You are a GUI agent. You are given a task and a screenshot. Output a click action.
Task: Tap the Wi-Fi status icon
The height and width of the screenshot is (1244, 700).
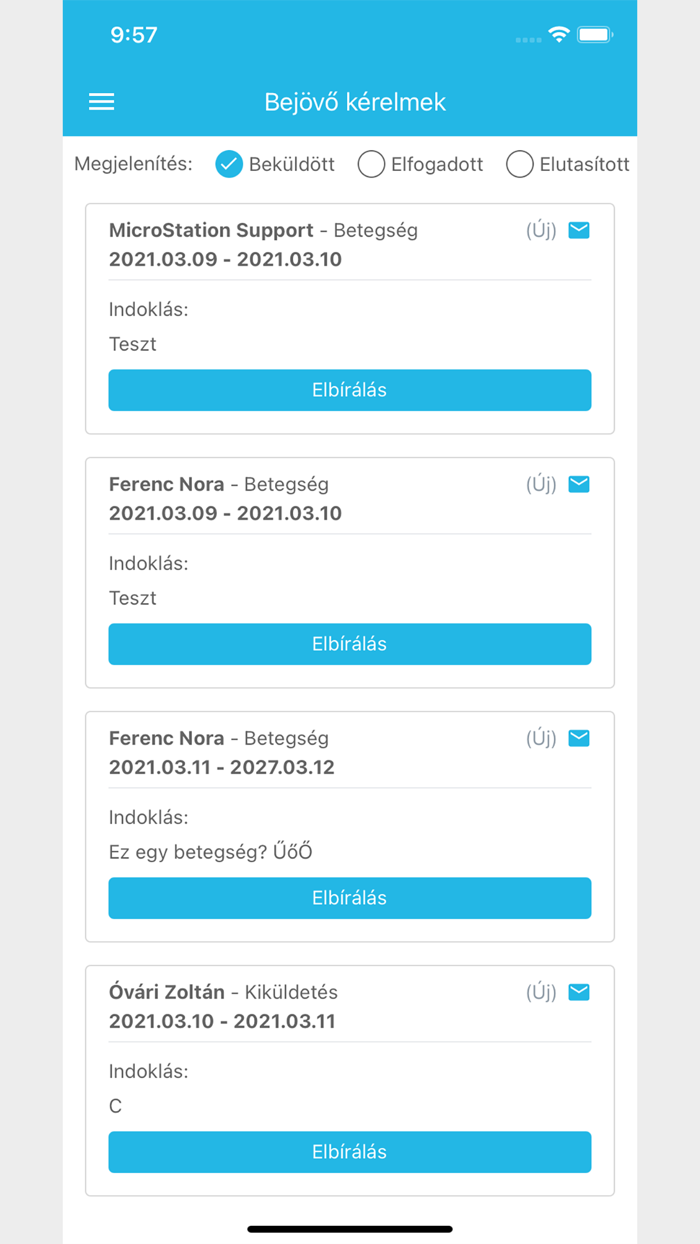[x=559, y=35]
